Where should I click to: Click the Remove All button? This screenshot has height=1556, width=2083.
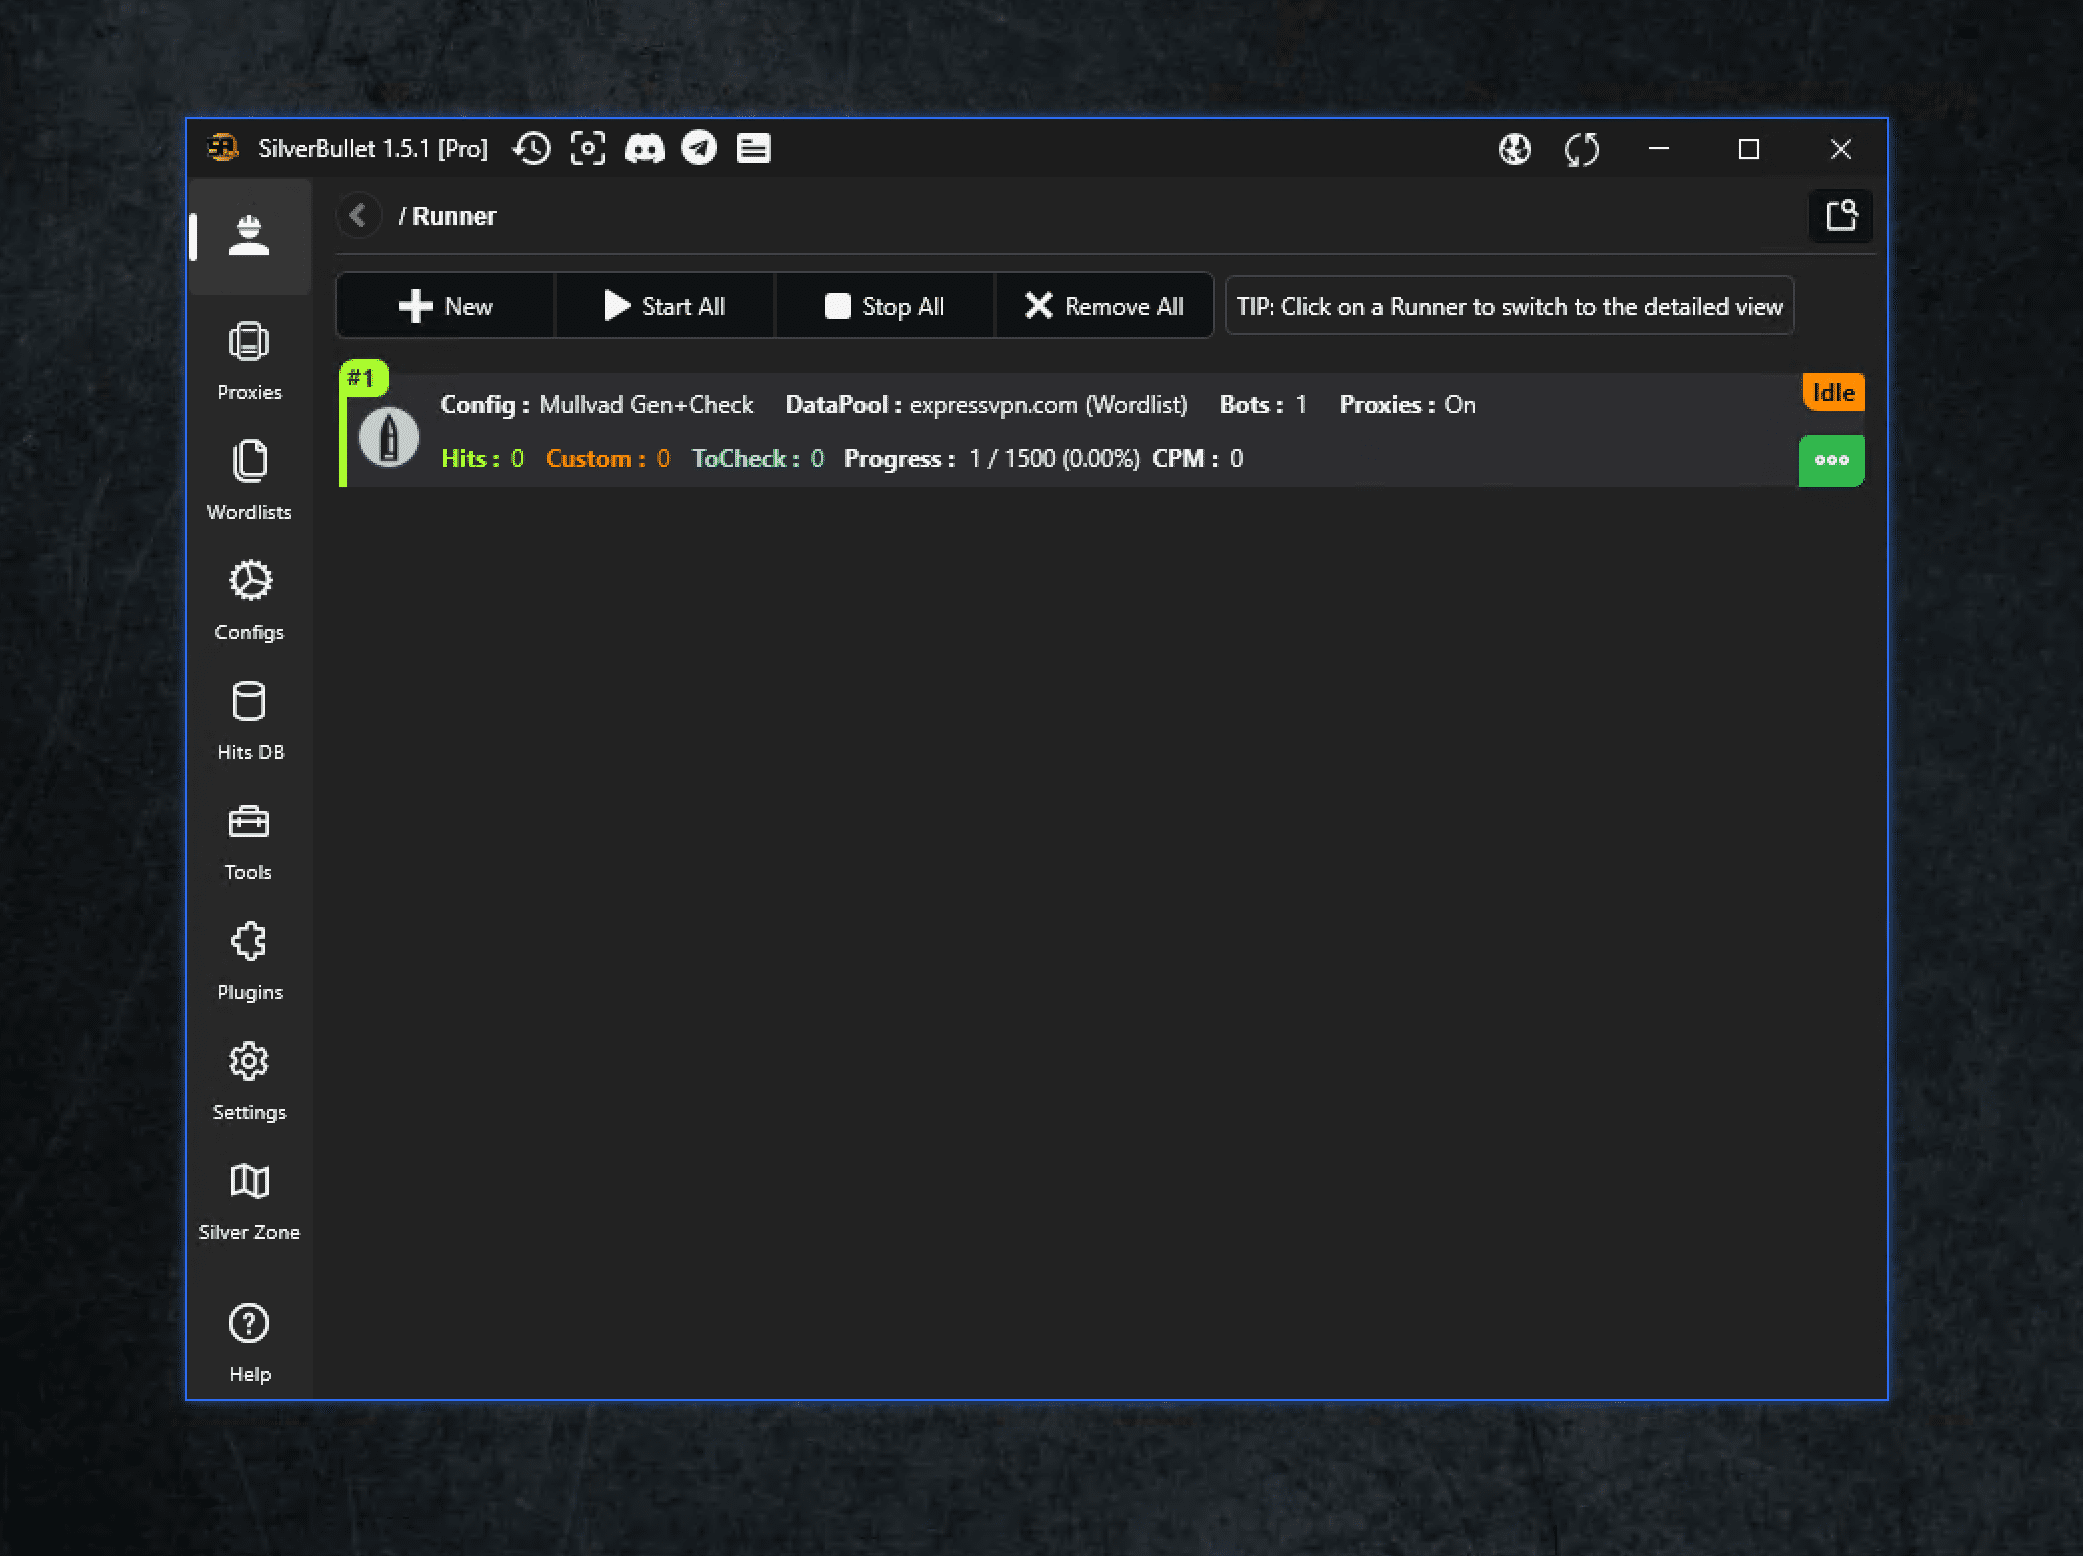1104,306
